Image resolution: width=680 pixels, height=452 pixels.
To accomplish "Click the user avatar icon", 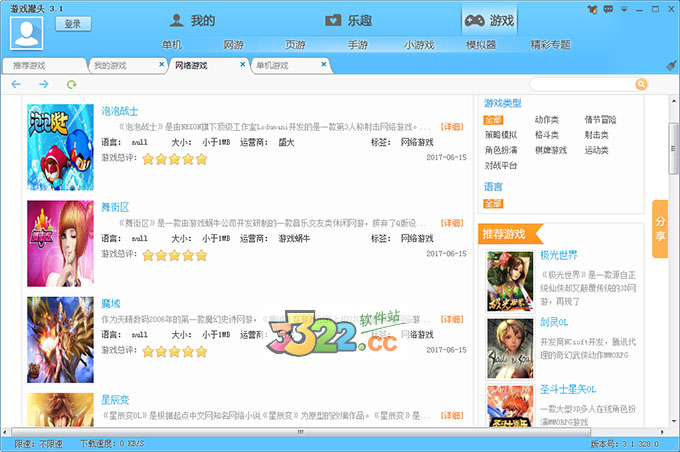I will [x=26, y=33].
